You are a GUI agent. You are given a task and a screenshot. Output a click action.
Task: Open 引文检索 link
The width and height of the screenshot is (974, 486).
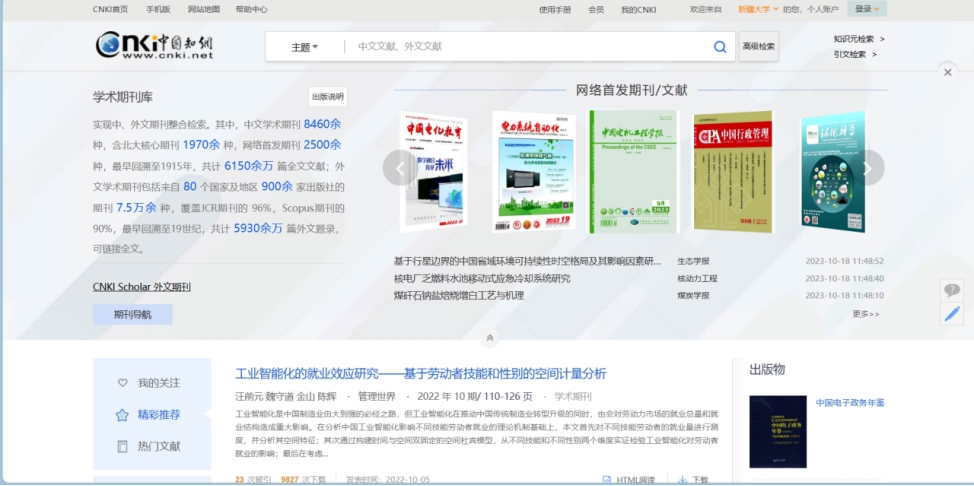tap(855, 54)
